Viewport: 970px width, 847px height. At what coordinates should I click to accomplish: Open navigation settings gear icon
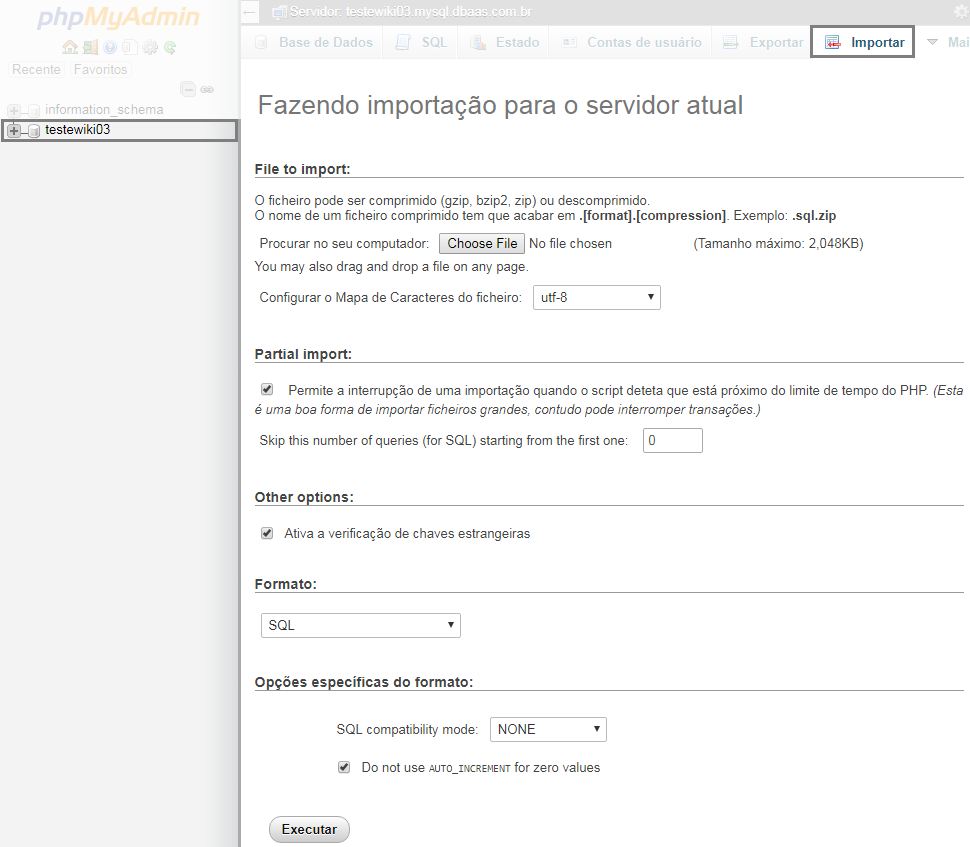pos(150,47)
